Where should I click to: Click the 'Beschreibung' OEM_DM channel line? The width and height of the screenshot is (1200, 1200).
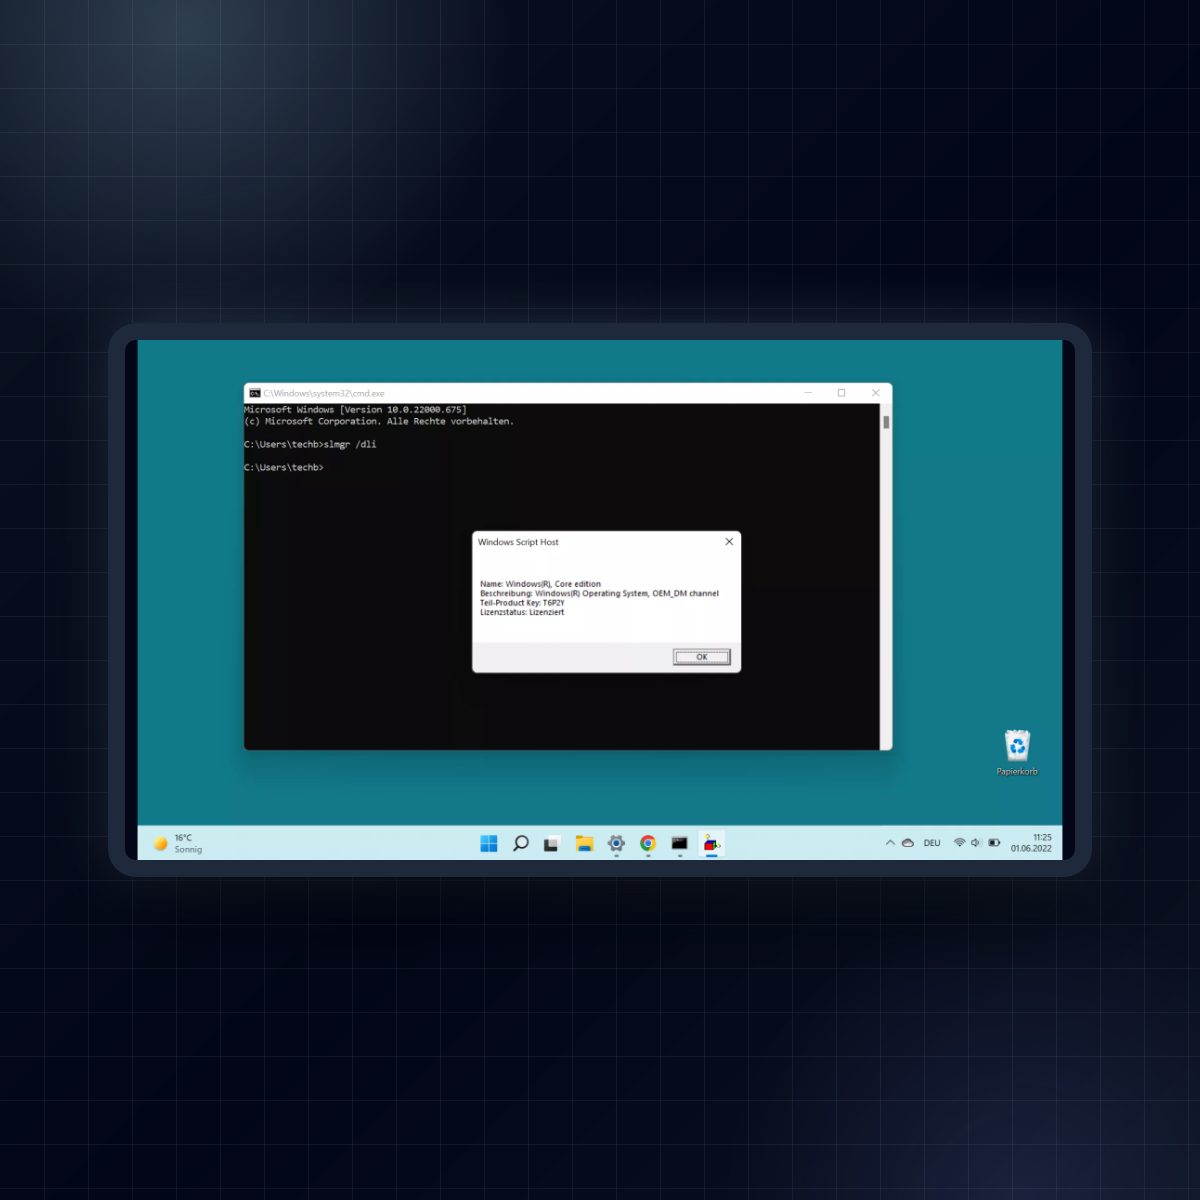(599, 593)
